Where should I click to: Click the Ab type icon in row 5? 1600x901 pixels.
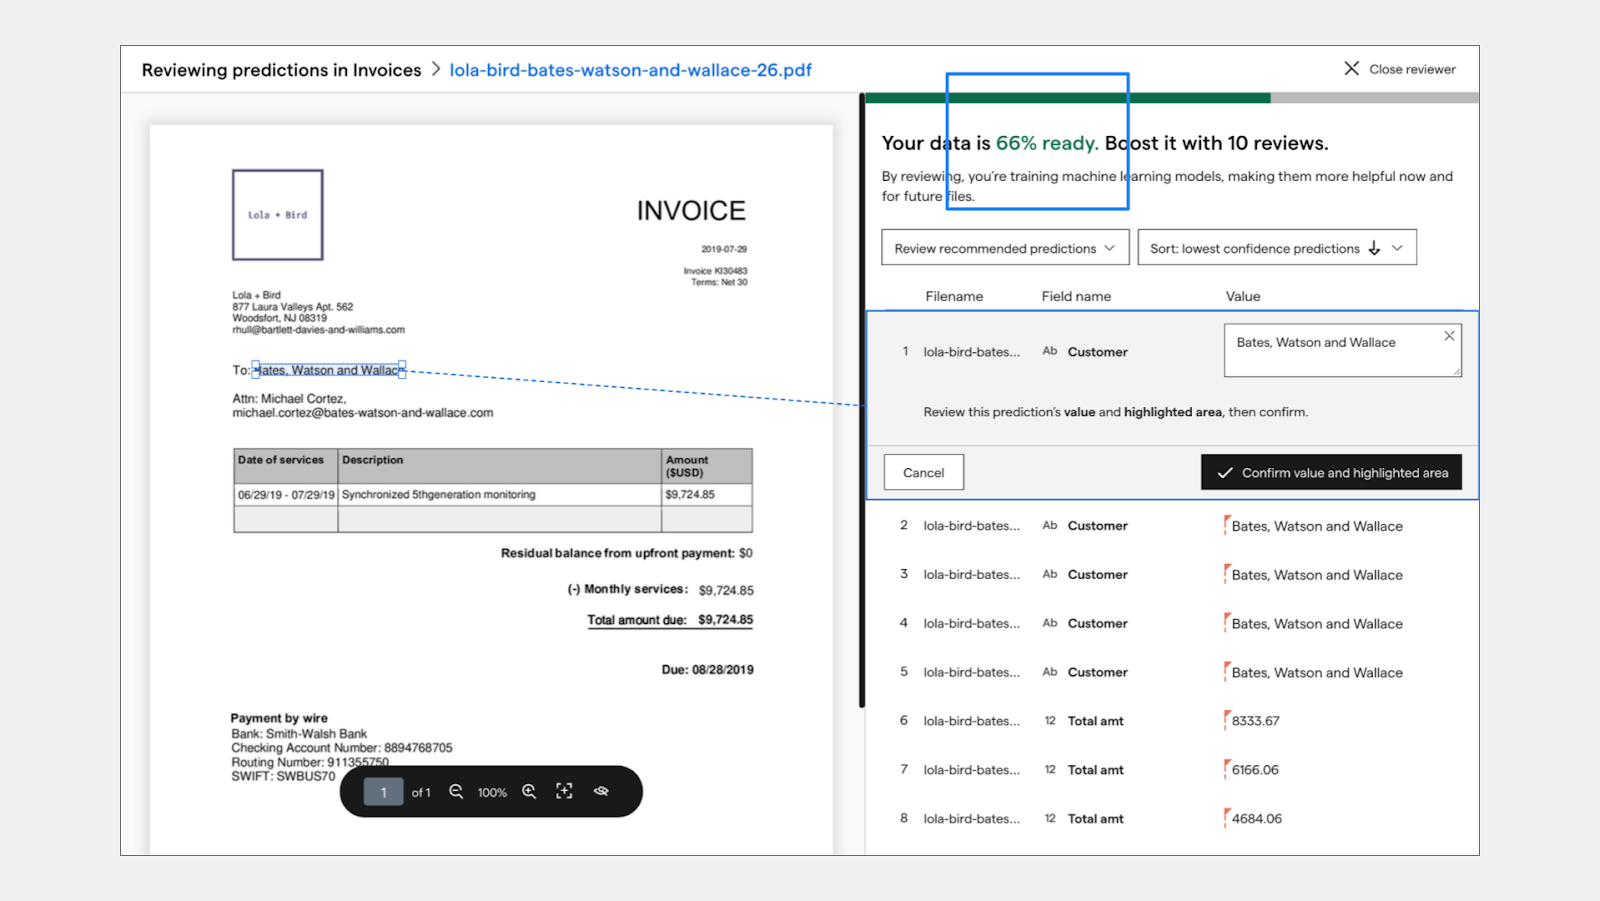point(1050,672)
